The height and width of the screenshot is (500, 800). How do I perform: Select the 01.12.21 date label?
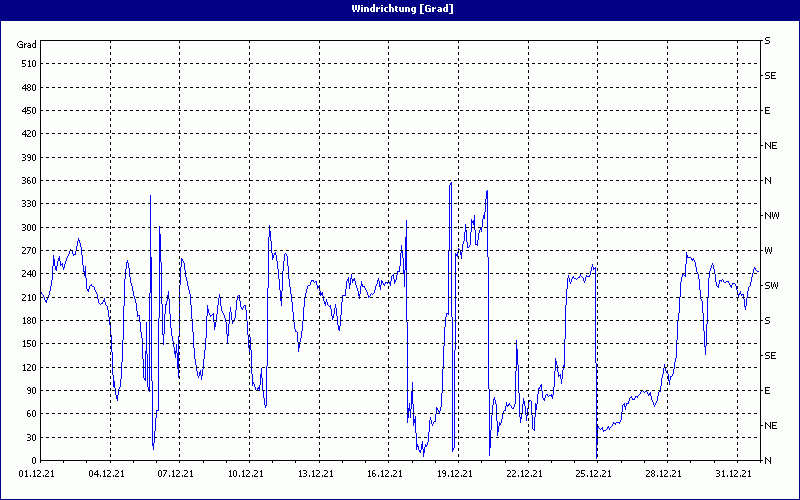tap(37, 474)
